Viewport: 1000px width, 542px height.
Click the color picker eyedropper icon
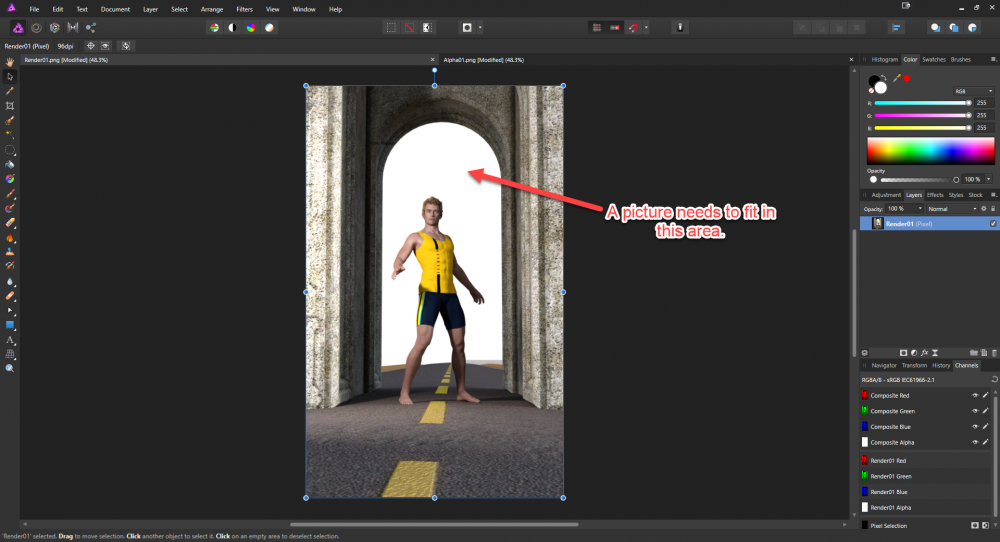point(897,78)
